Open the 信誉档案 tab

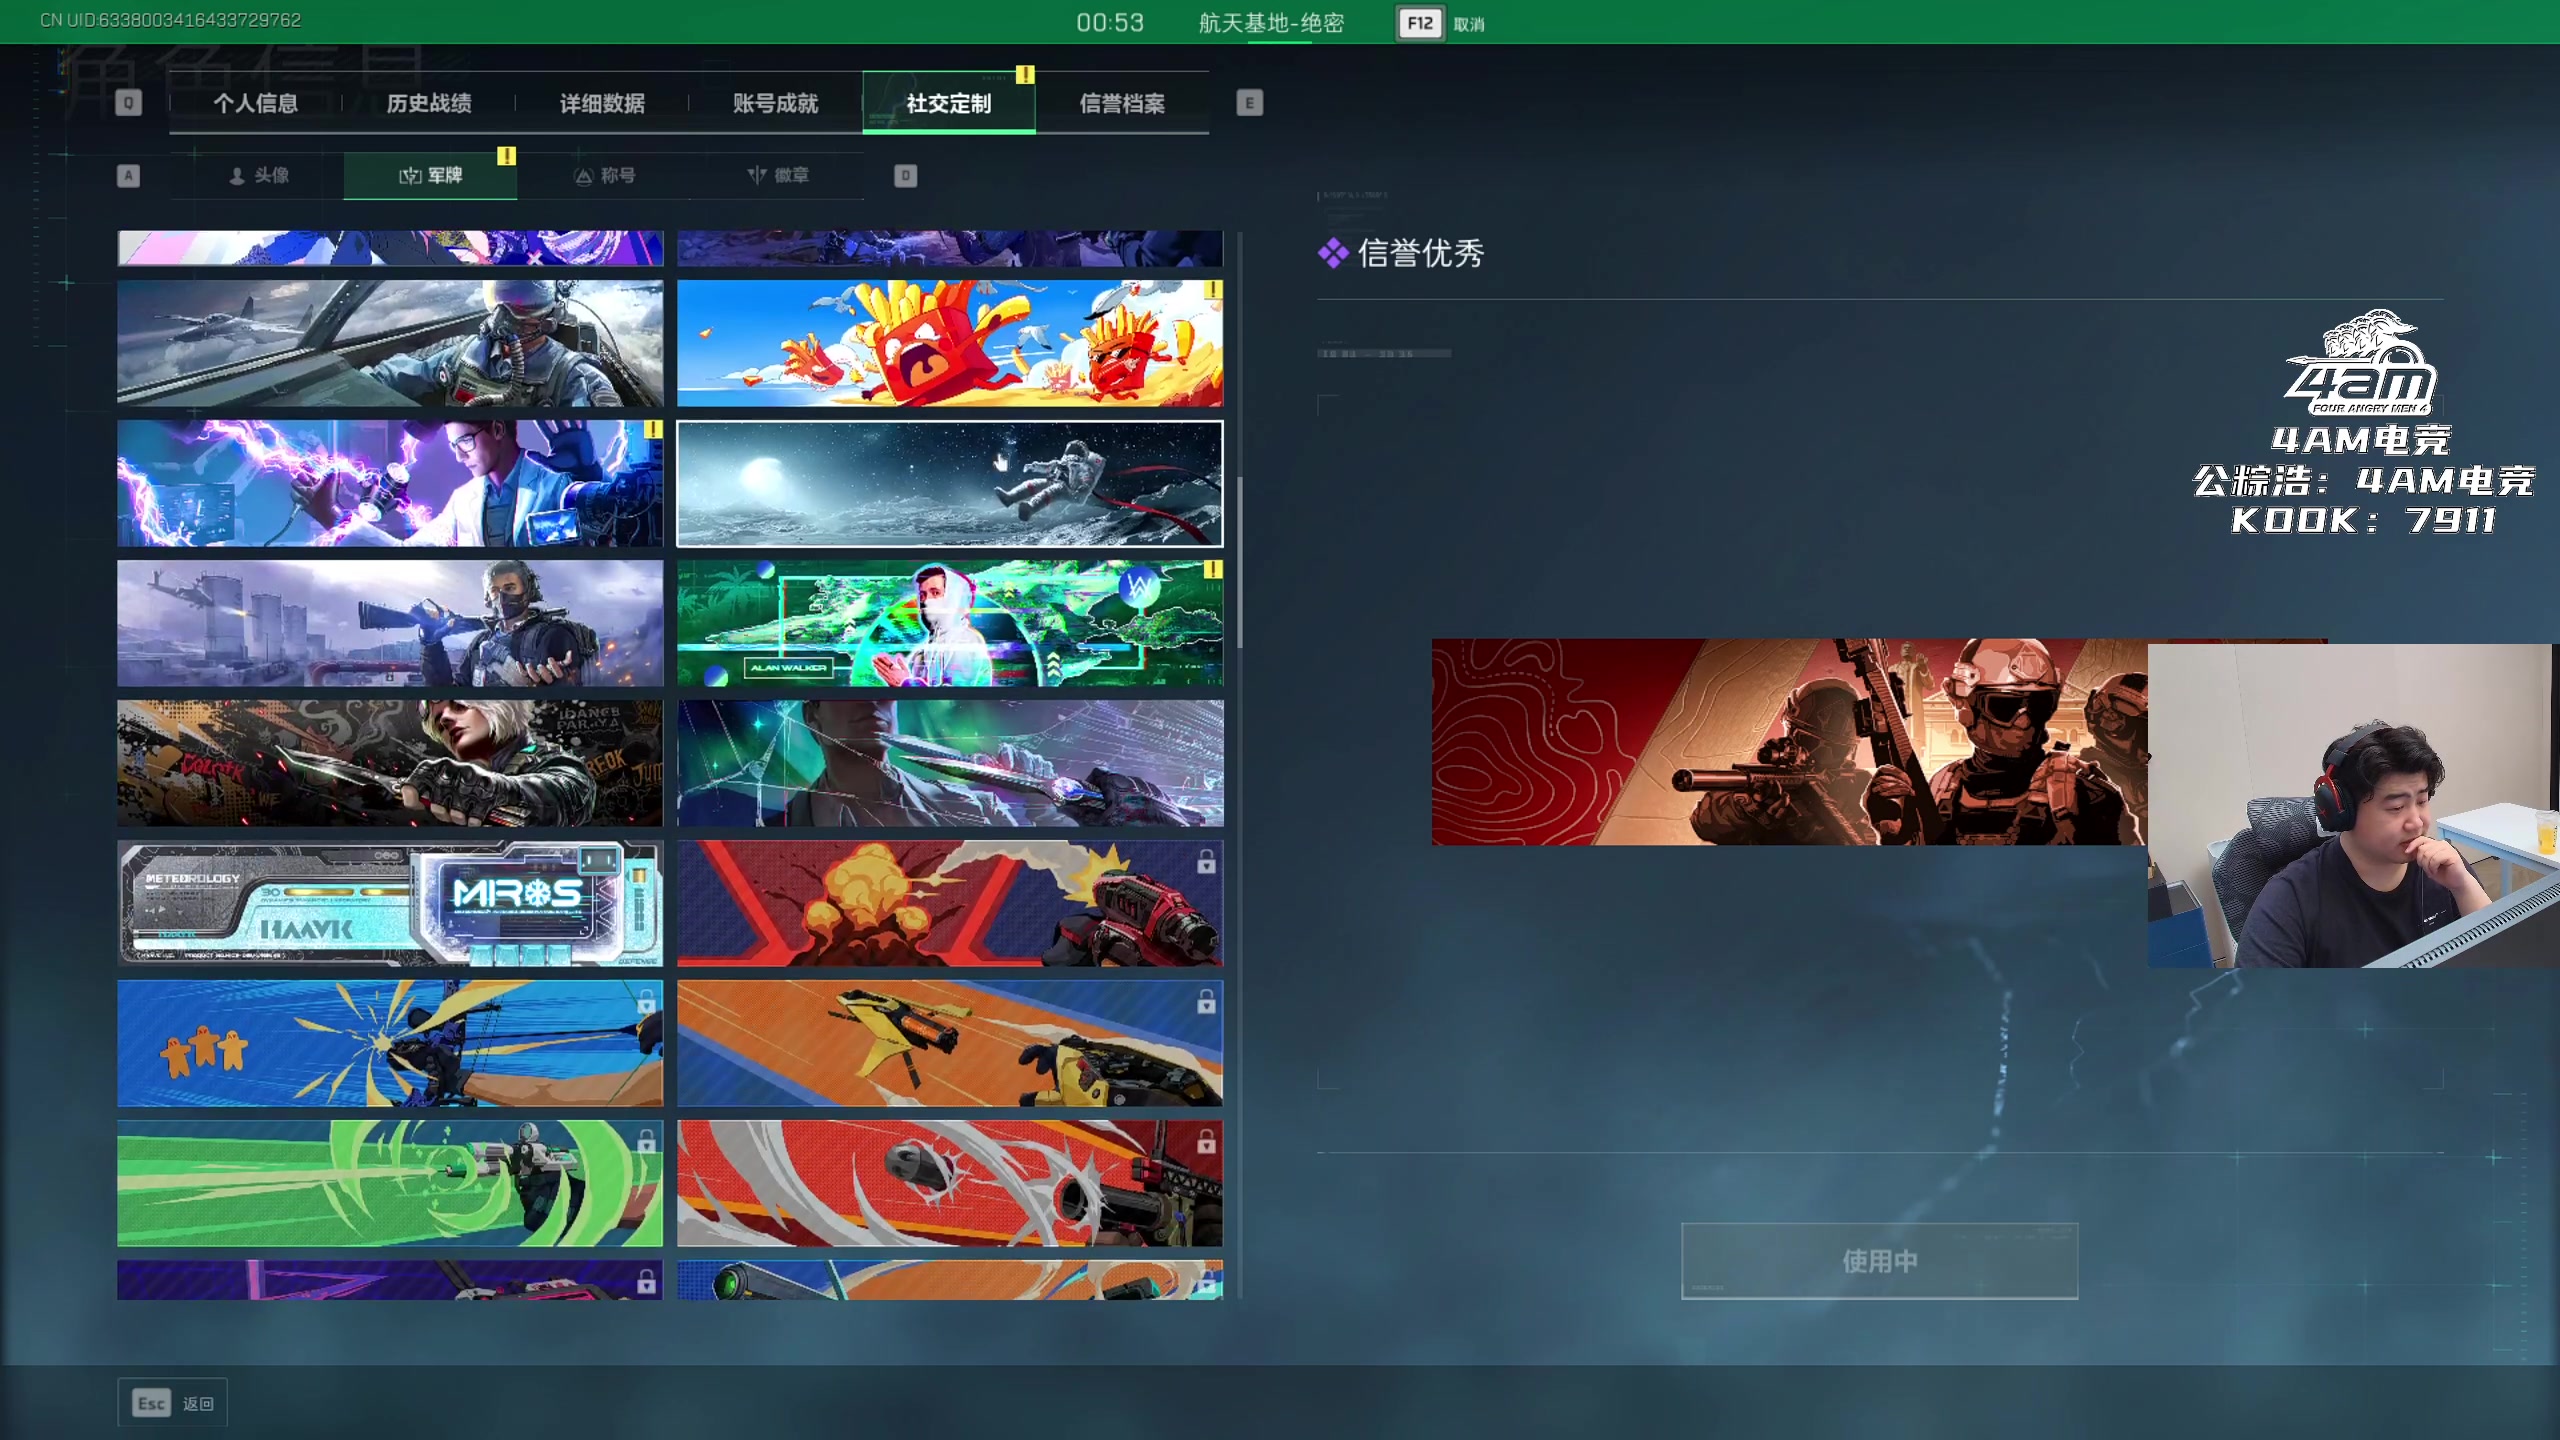point(1122,103)
